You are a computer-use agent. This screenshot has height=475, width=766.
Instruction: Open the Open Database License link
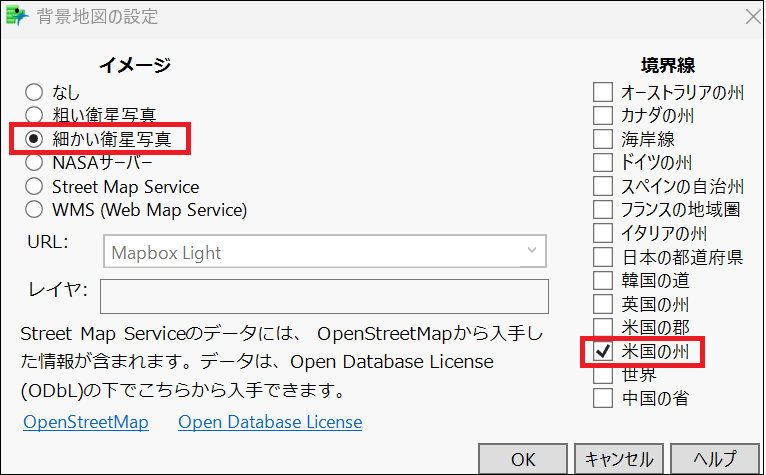click(x=270, y=422)
